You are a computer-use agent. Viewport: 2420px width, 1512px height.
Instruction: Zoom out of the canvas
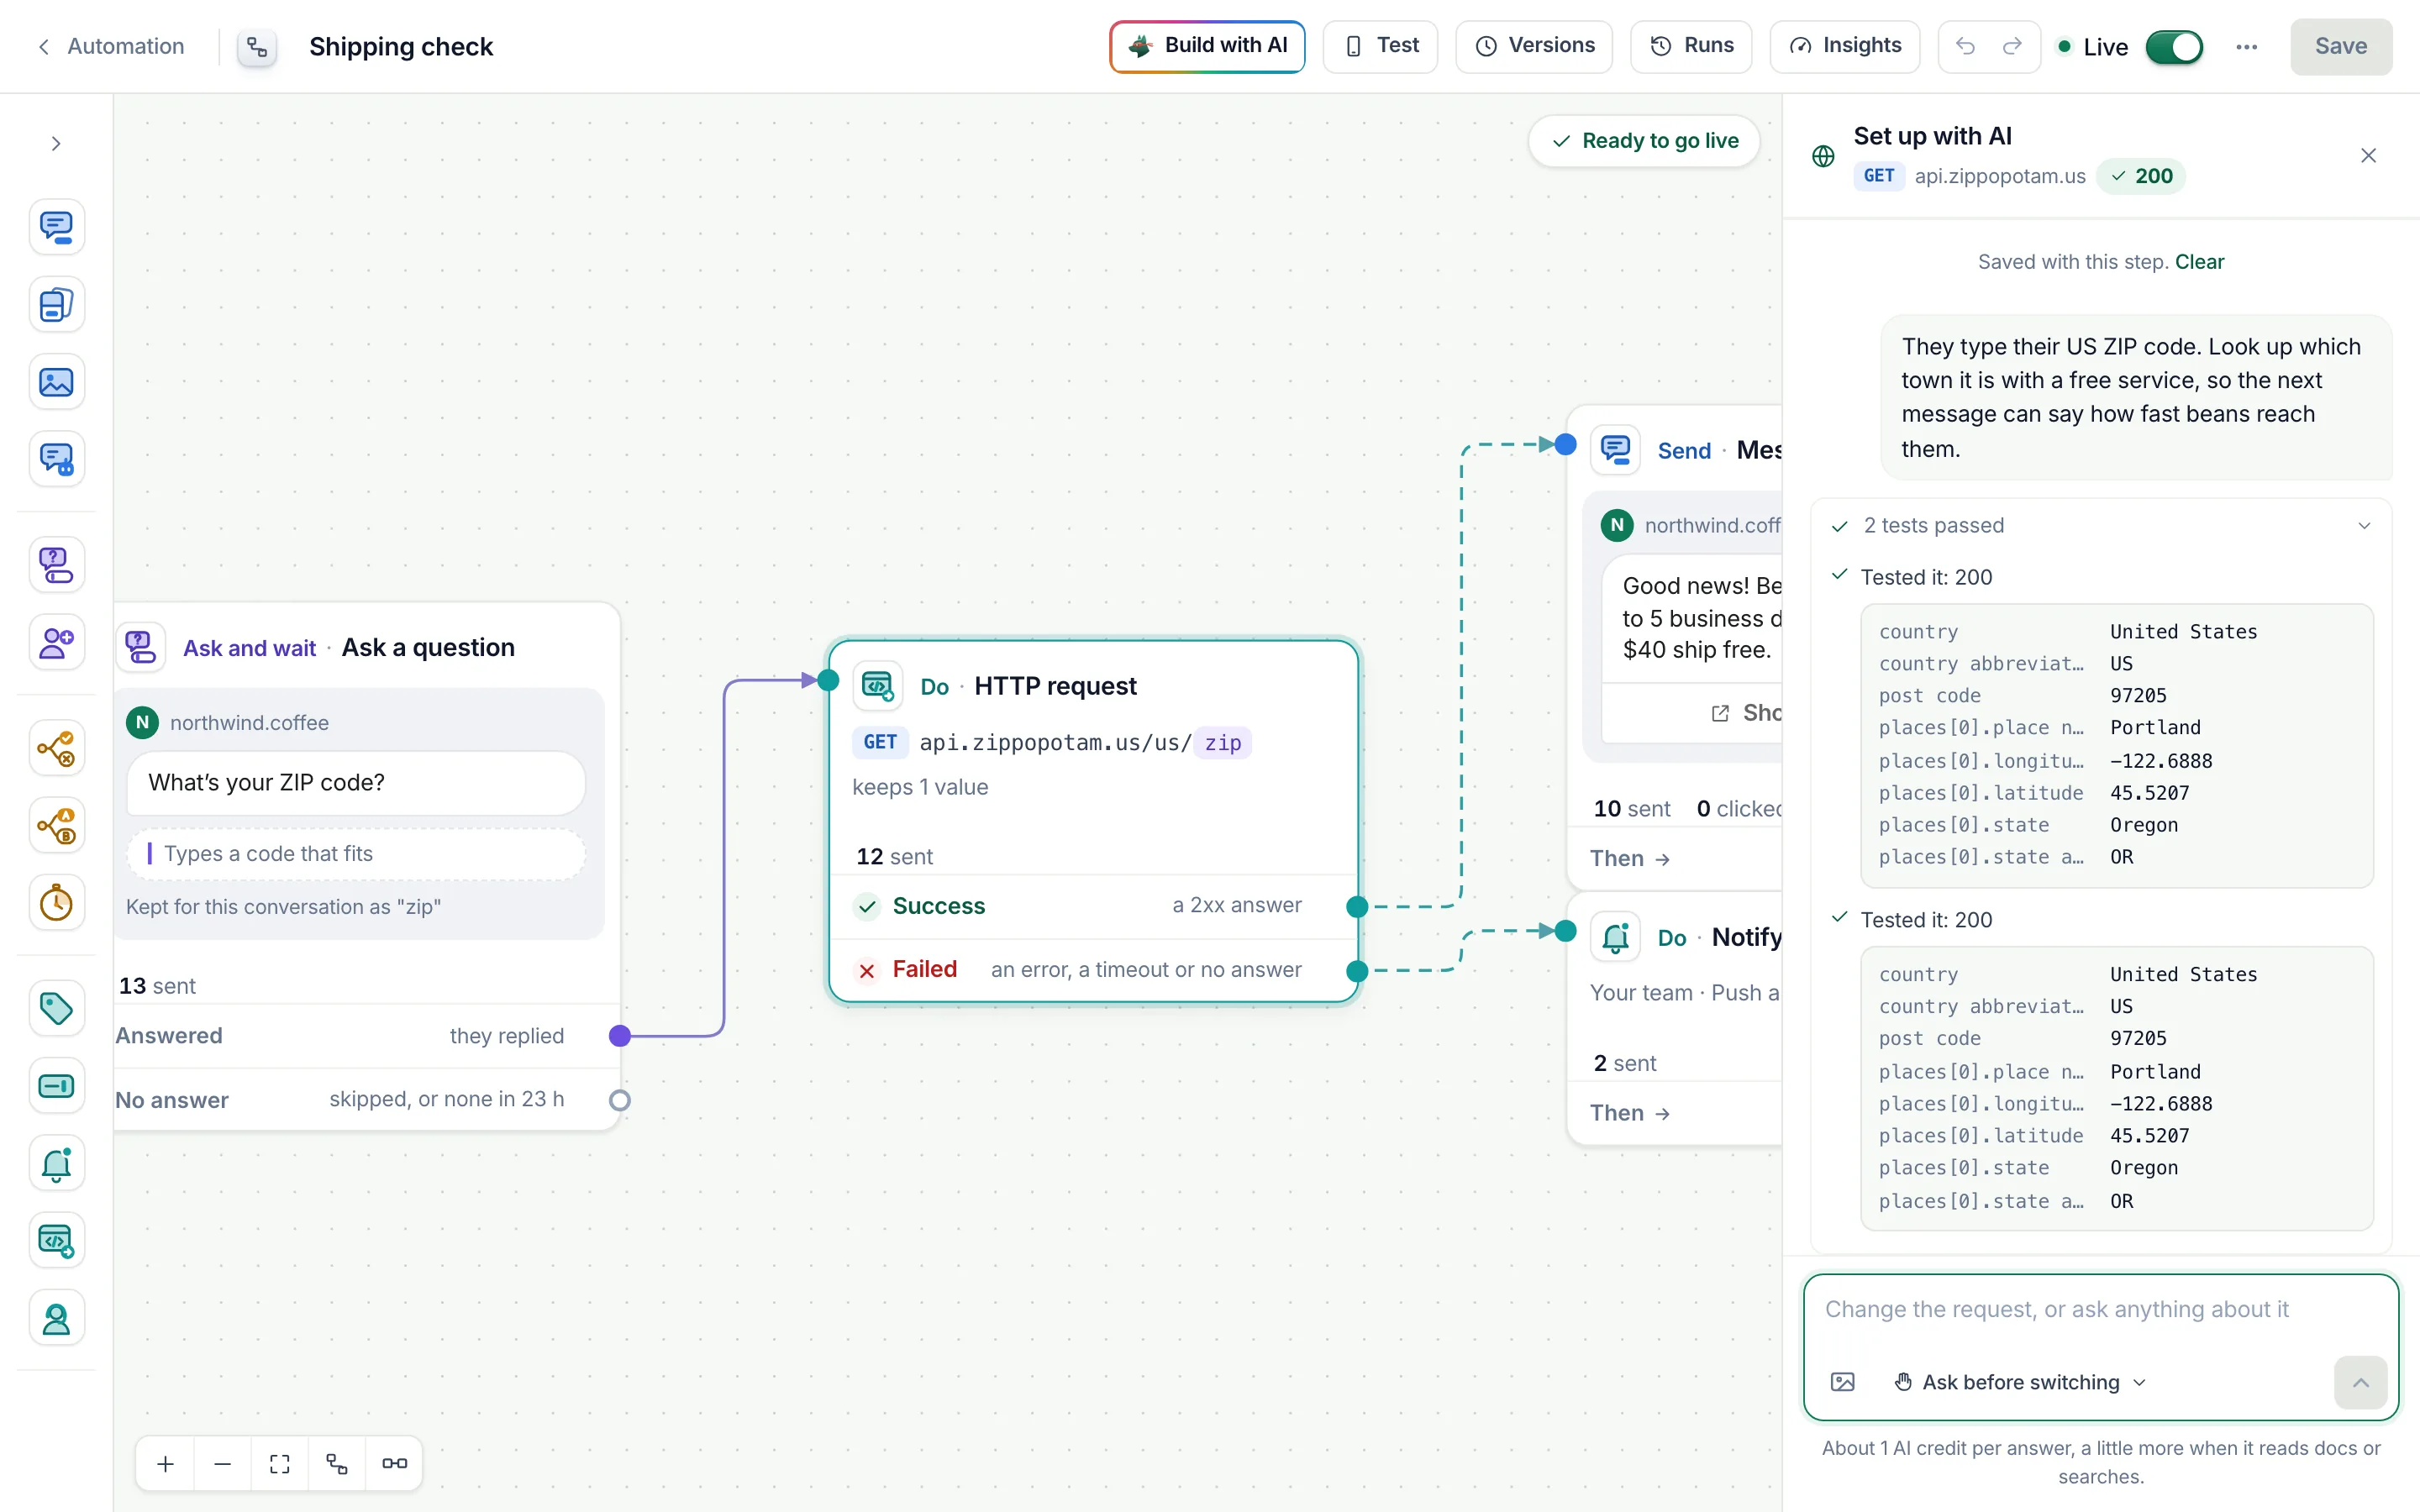pyautogui.click(x=223, y=1464)
